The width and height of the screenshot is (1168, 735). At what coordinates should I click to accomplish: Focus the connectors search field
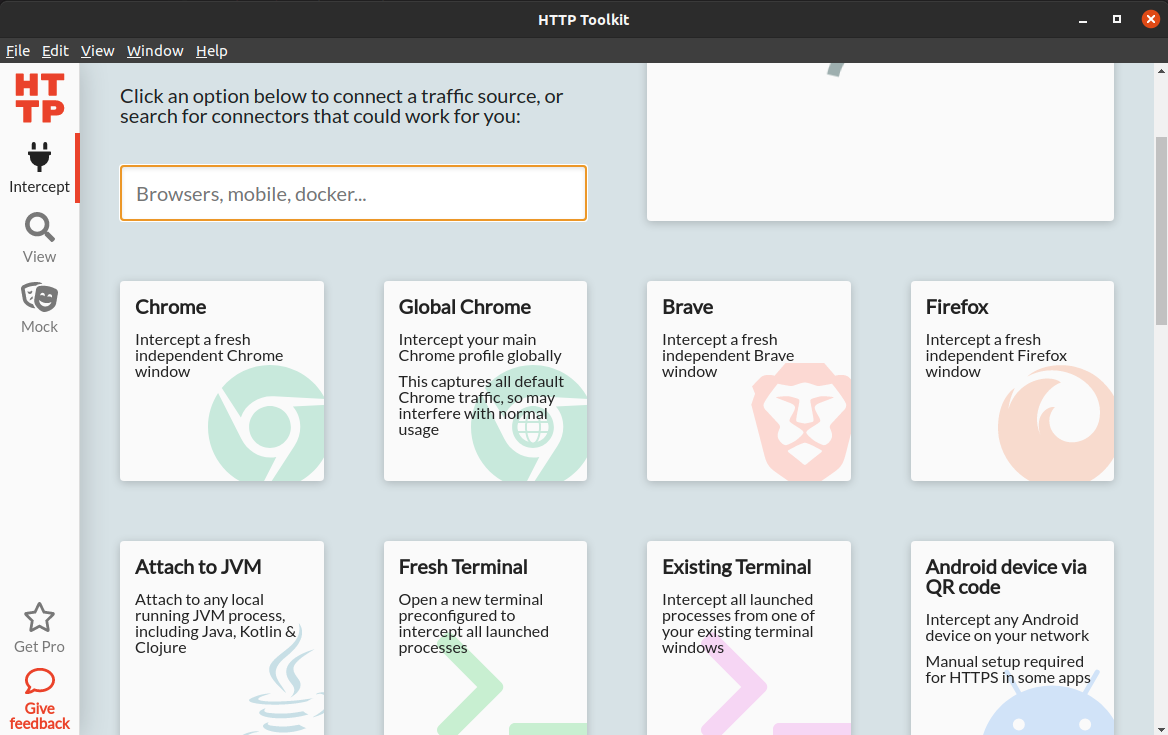coord(353,193)
